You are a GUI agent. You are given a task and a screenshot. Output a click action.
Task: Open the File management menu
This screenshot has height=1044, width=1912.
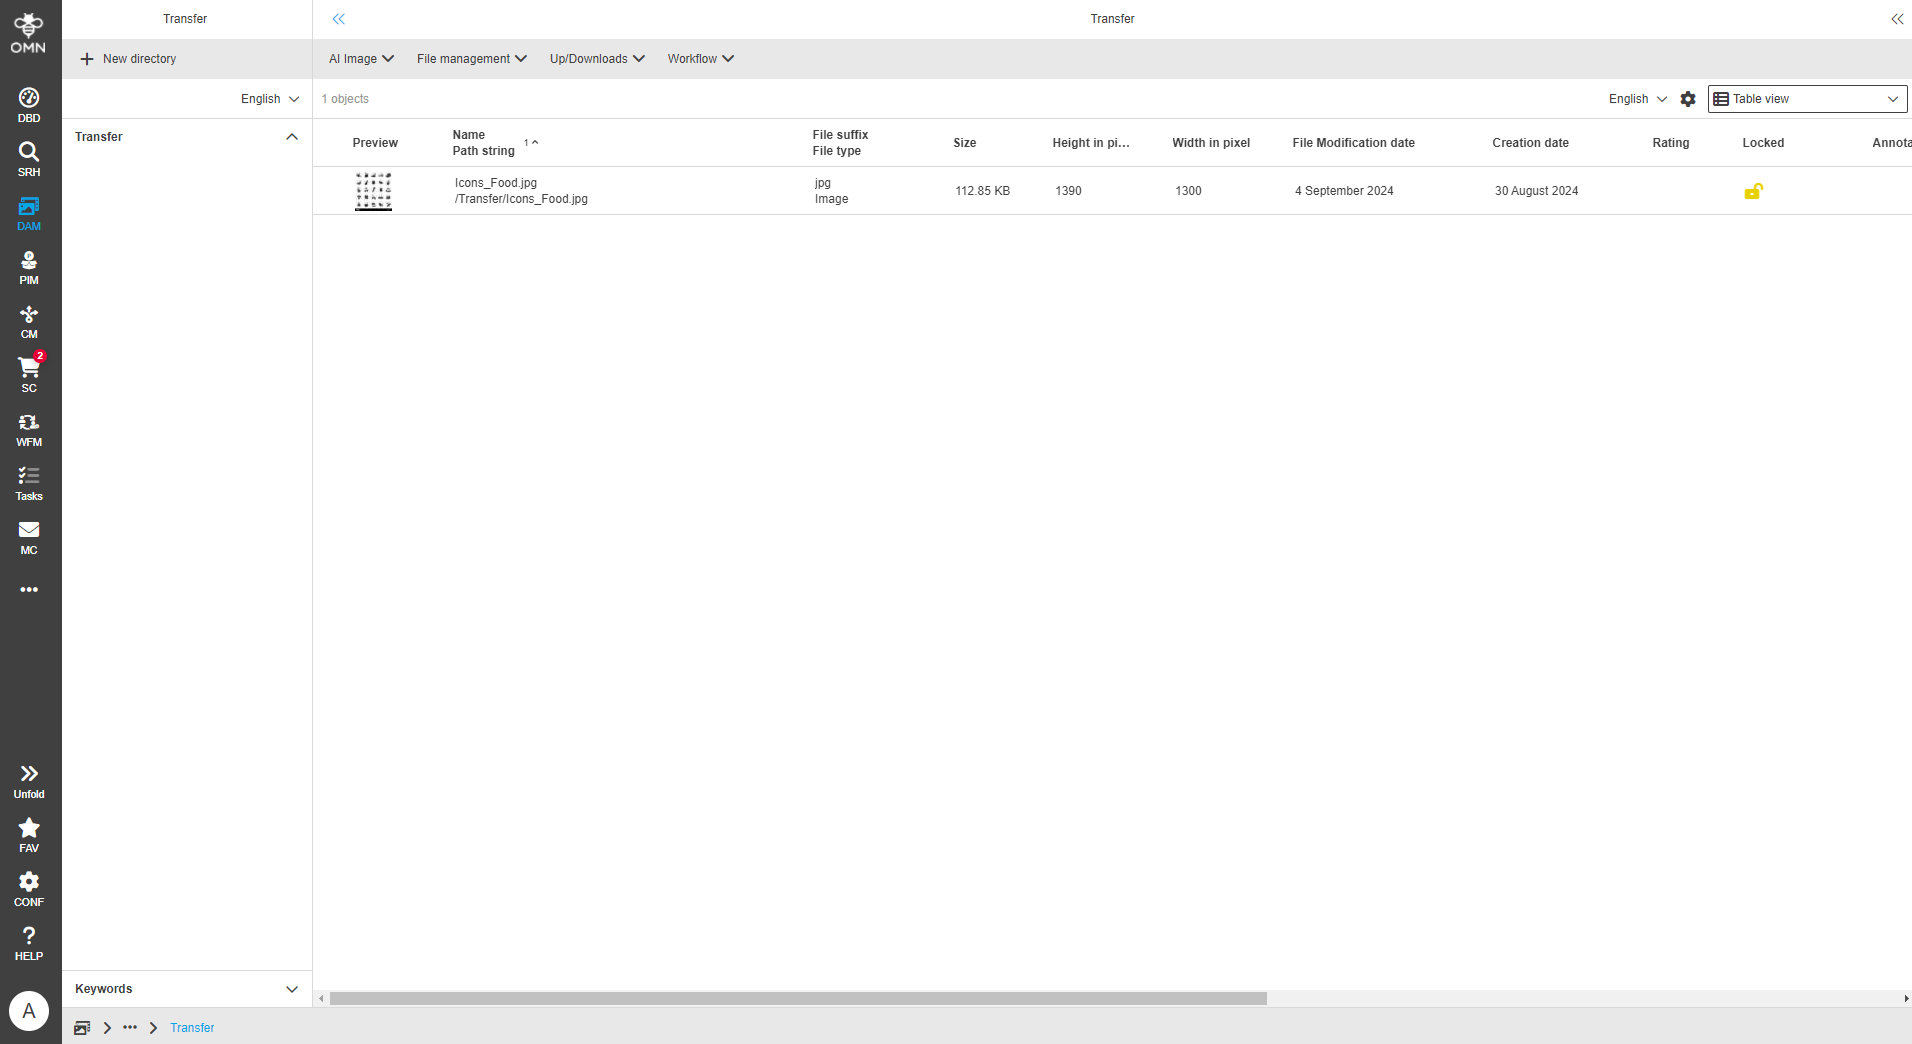470,58
